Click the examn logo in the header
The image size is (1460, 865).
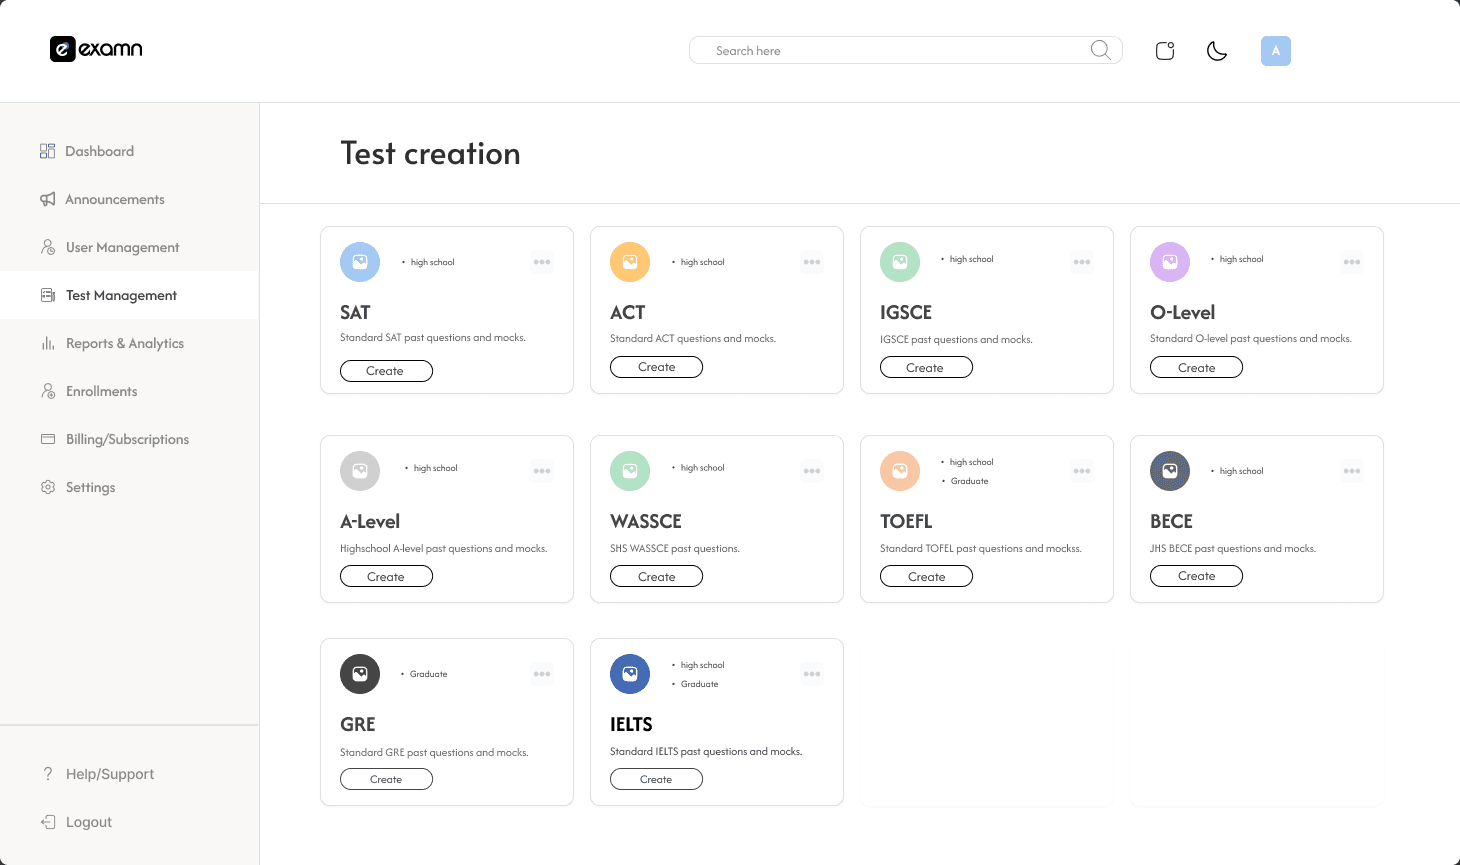(x=96, y=49)
